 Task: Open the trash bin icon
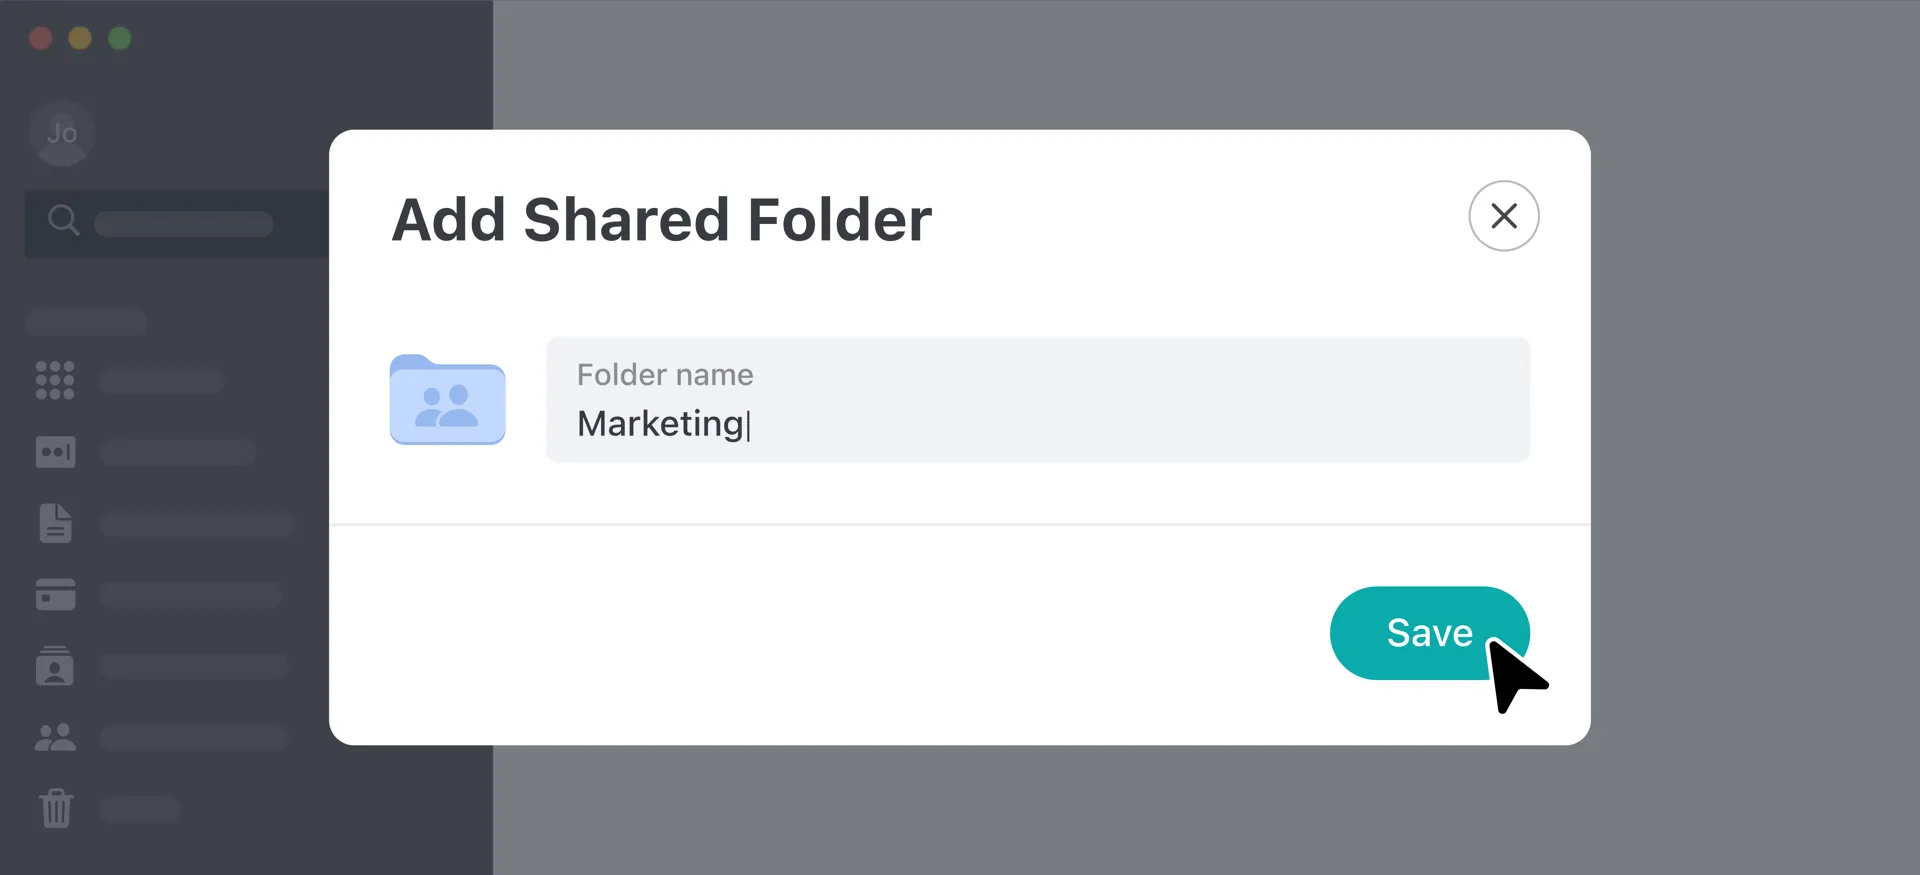(56, 808)
